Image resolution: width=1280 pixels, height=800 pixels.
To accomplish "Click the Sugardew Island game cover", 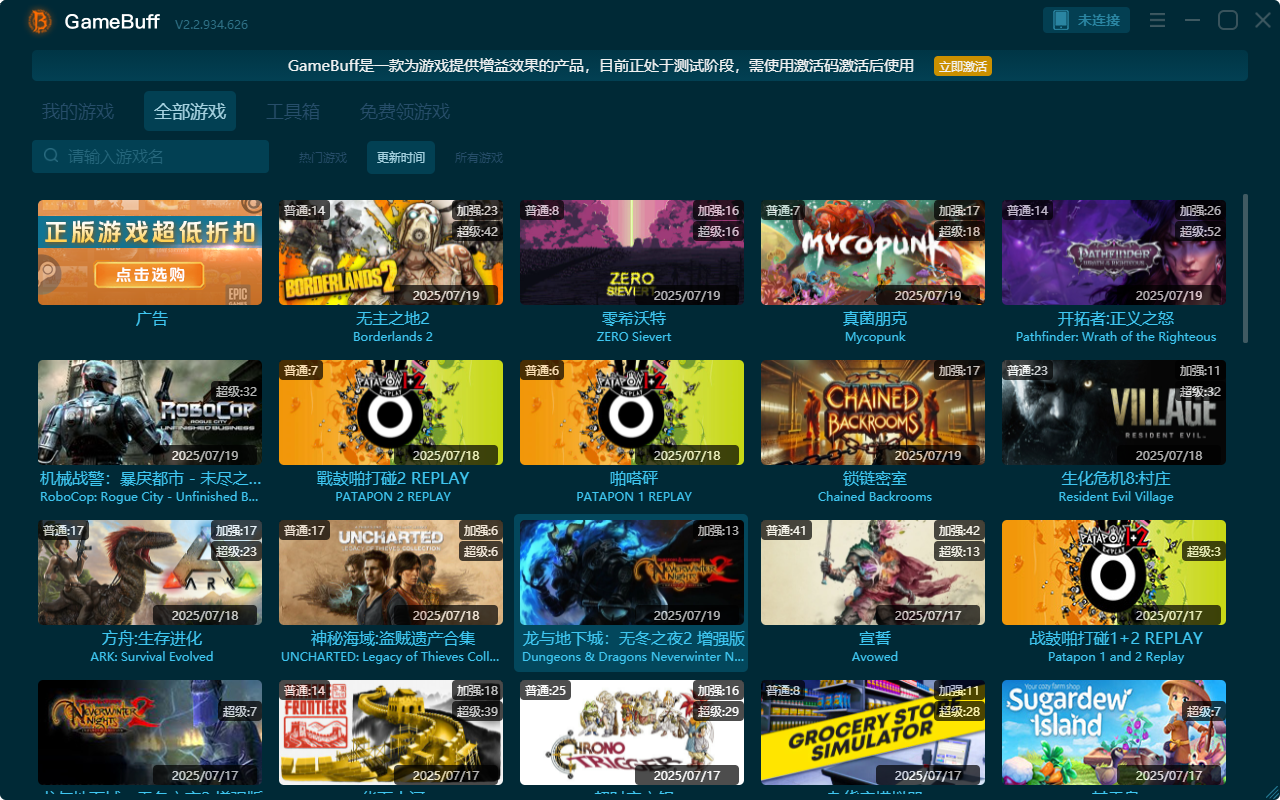I will [x=1113, y=732].
